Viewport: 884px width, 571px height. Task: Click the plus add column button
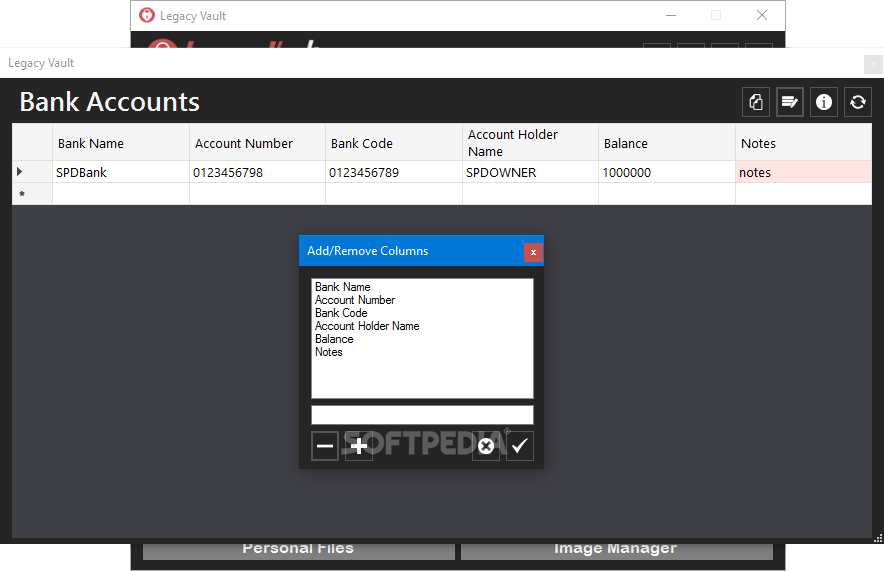[x=359, y=446]
